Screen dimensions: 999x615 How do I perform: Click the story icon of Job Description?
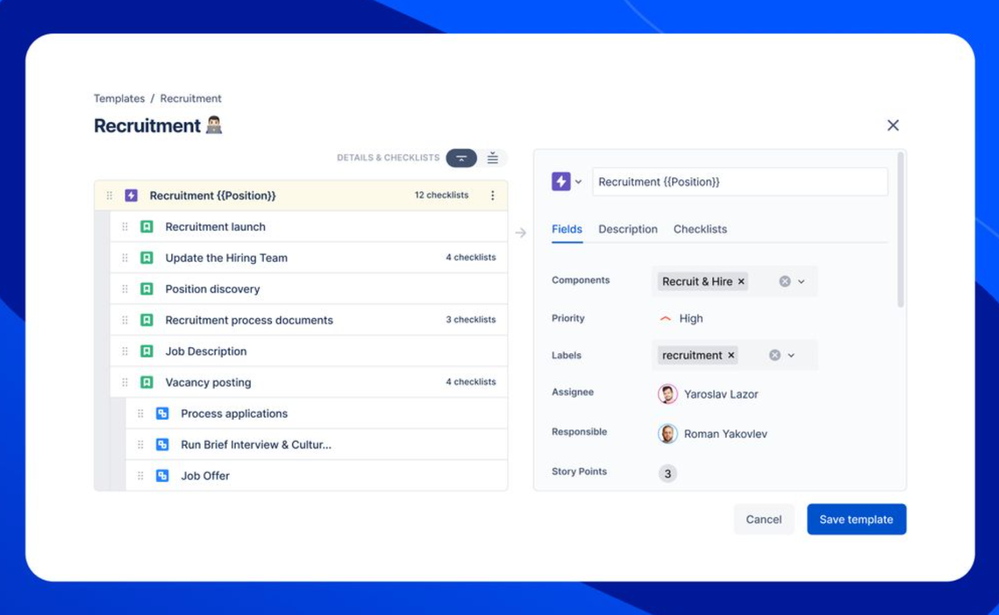tap(147, 351)
